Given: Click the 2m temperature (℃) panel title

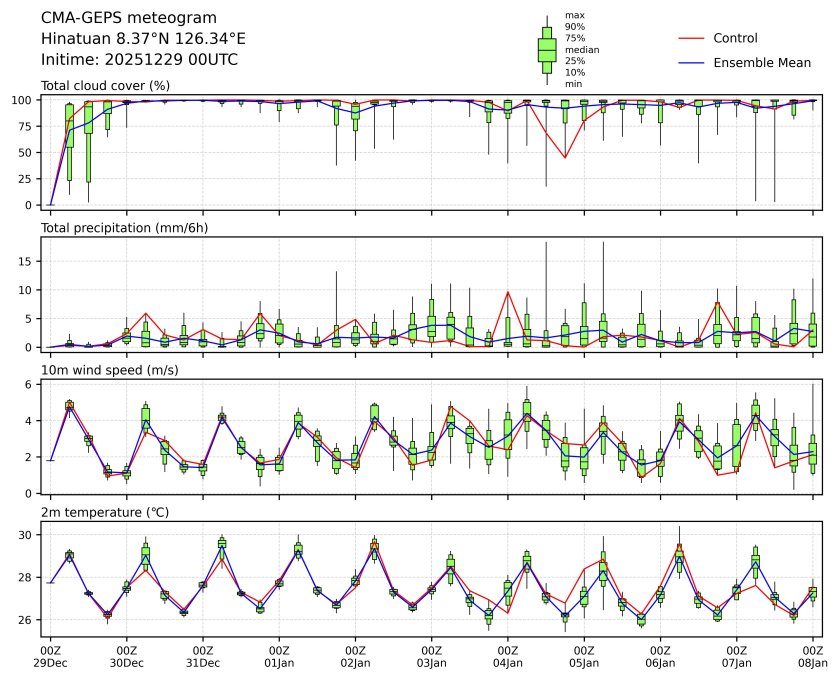Looking at the screenshot, I should pos(106,513).
